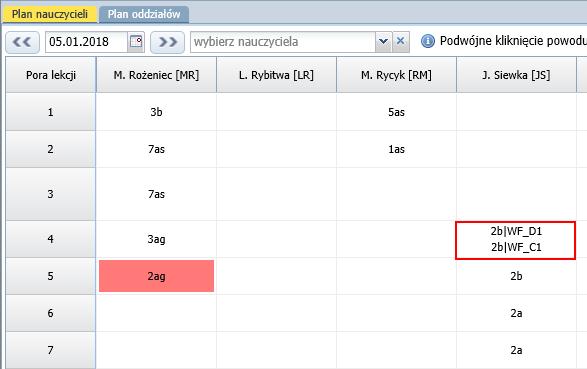Click the 2a lesson in row 7
Viewport: 587px width, 369px height.
516,350
